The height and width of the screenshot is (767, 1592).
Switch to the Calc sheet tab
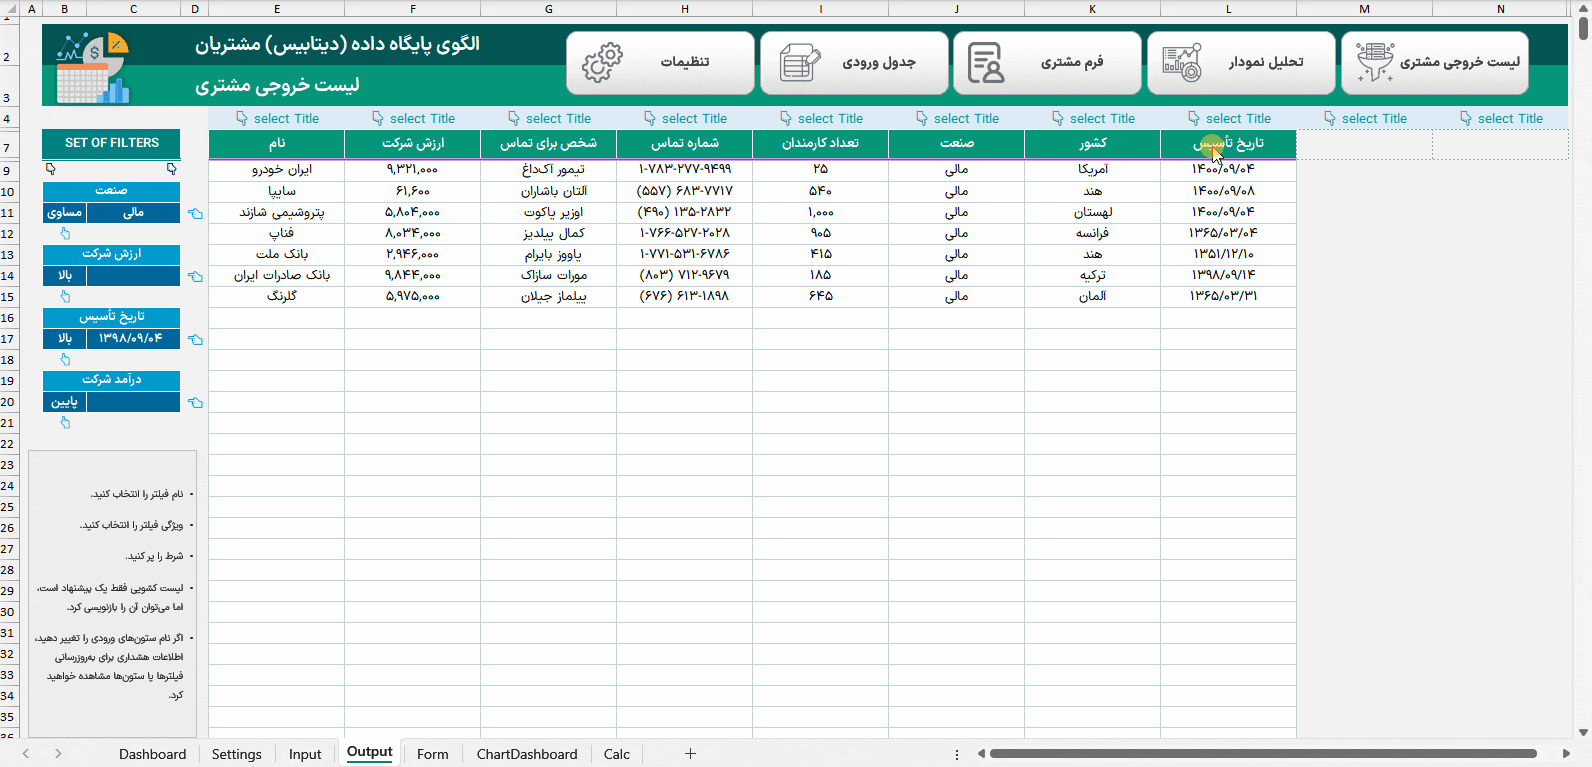(617, 754)
